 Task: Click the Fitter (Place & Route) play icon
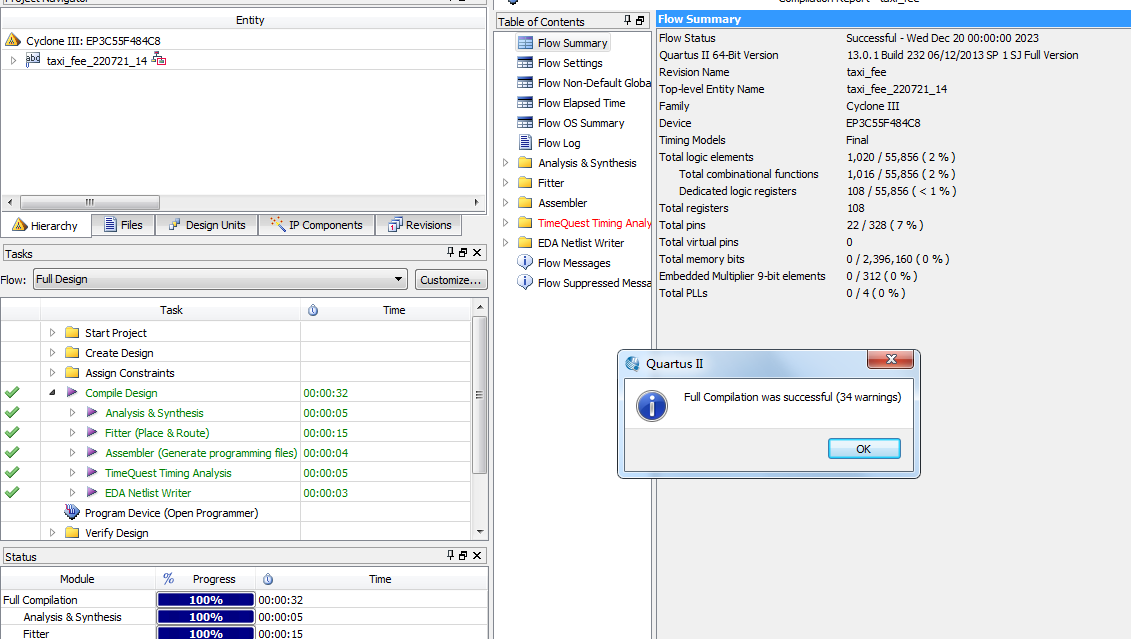[x=92, y=432]
